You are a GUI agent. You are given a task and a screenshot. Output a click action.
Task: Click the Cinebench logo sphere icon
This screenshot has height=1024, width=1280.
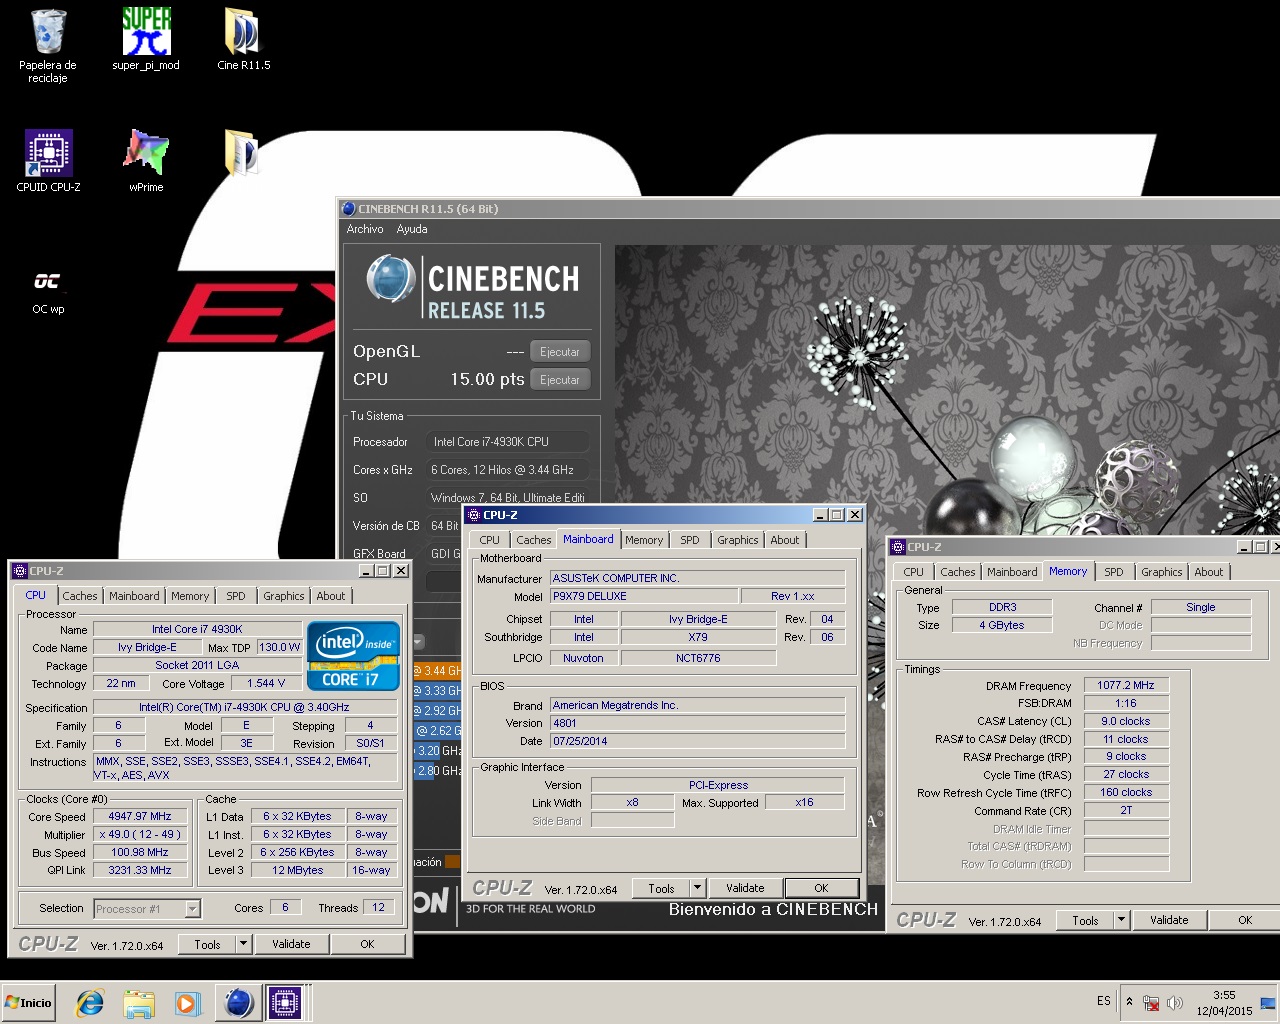coord(390,279)
